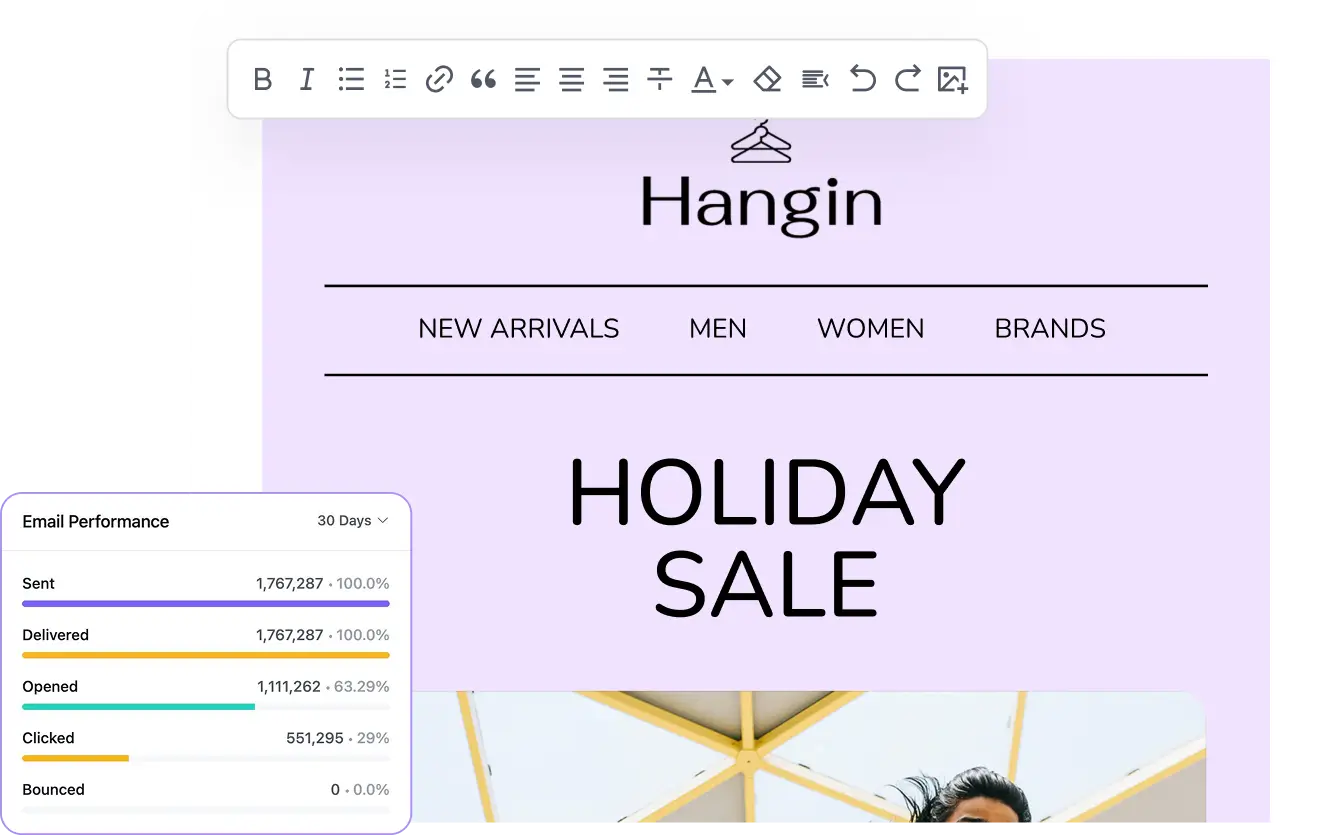
Task: Align text right
Action: point(616,79)
